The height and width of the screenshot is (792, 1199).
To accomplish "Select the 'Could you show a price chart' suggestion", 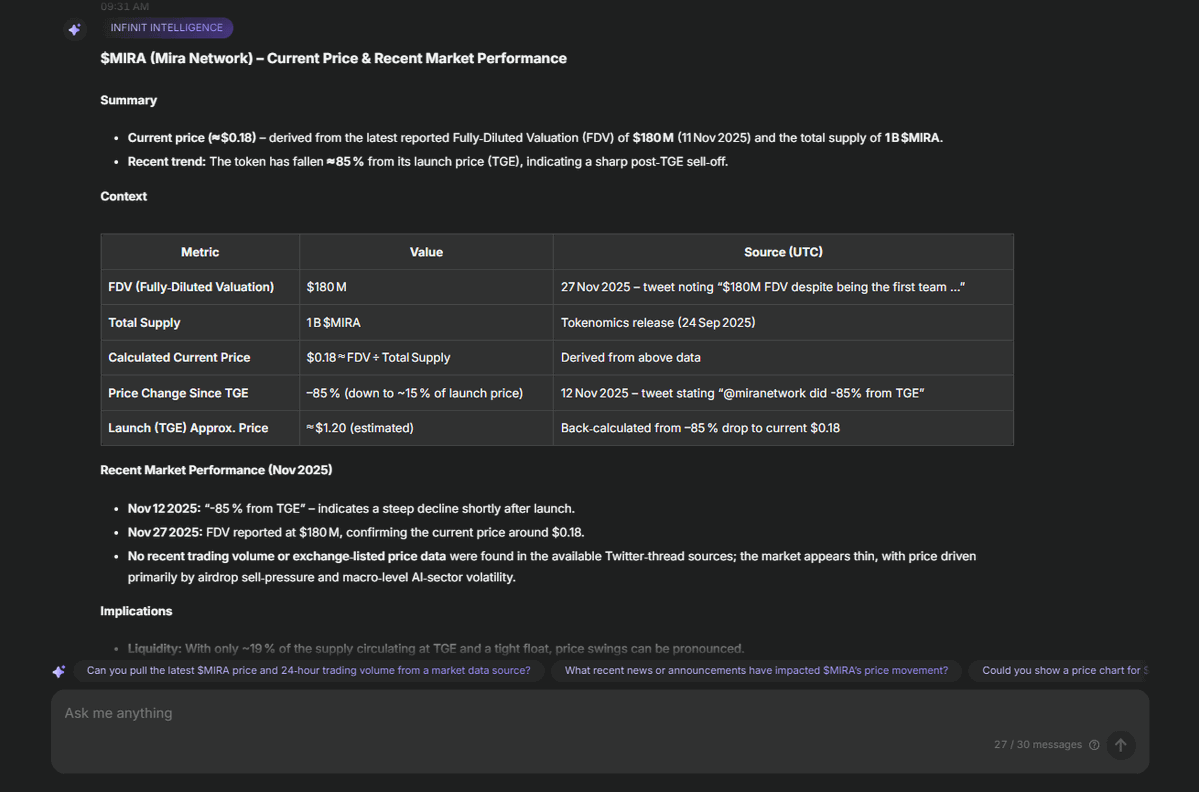I will click(x=1059, y=670).
